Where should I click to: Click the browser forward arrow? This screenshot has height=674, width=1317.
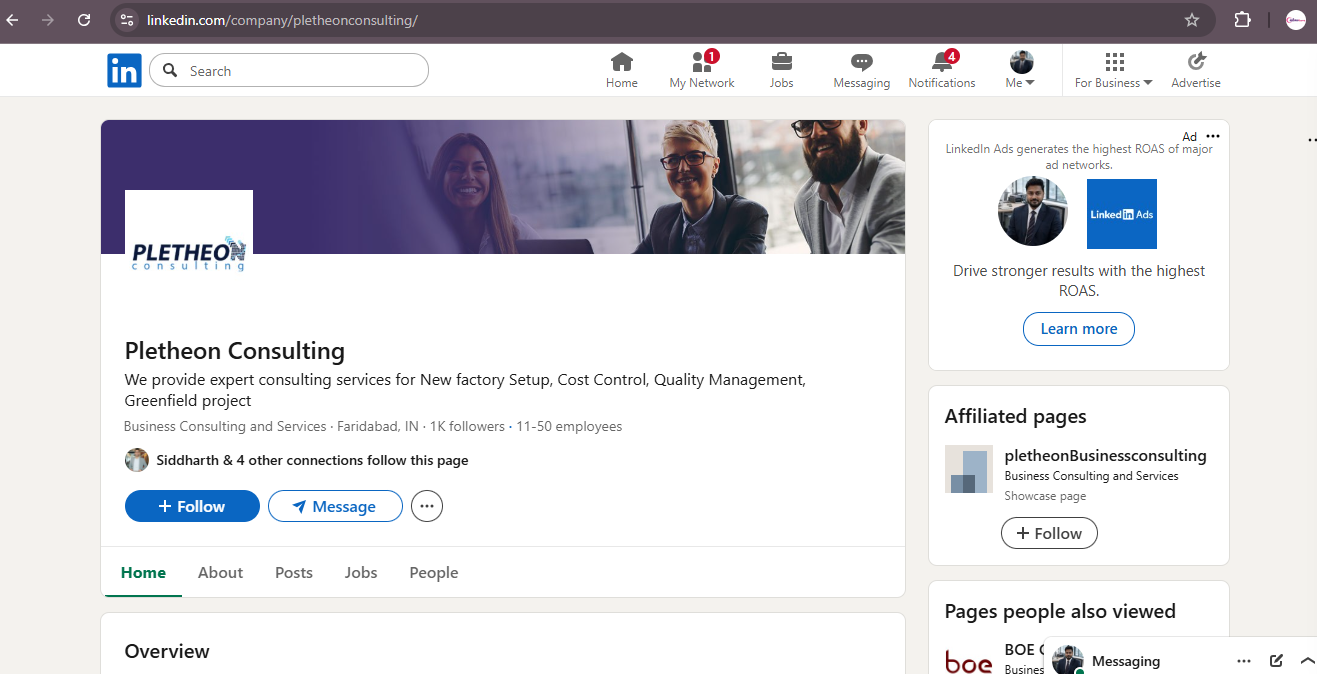click(48, 20)
